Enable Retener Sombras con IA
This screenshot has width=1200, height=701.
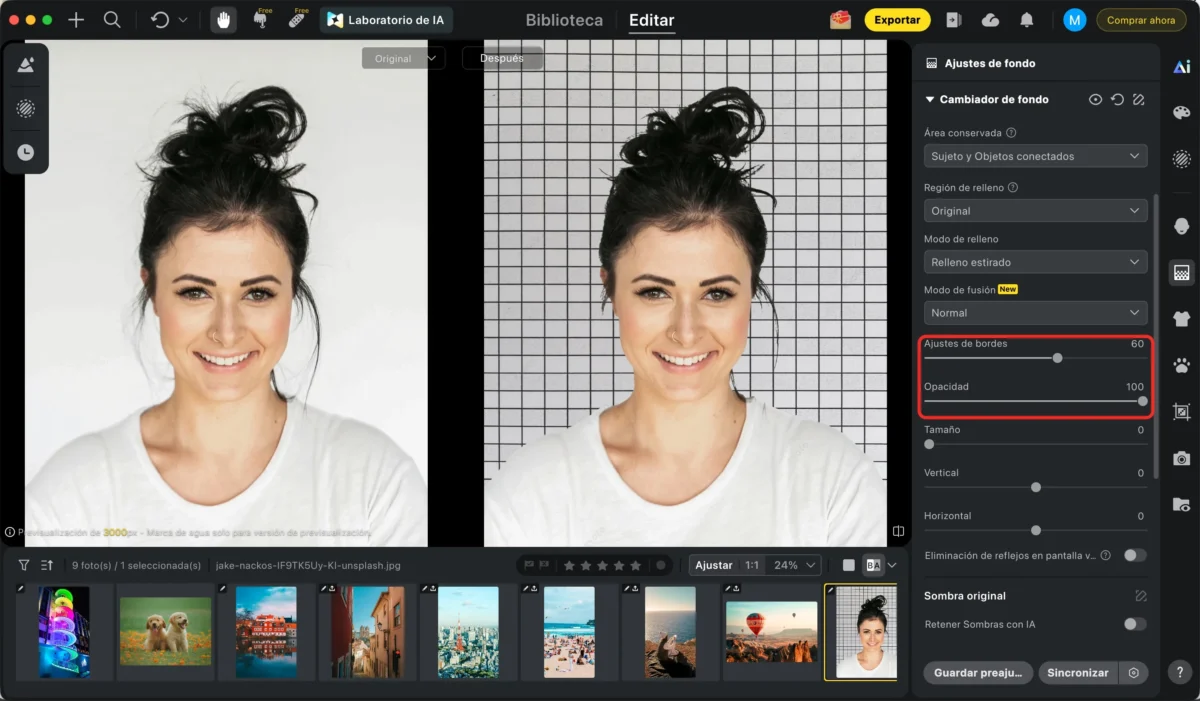[x=1135, y=624]
